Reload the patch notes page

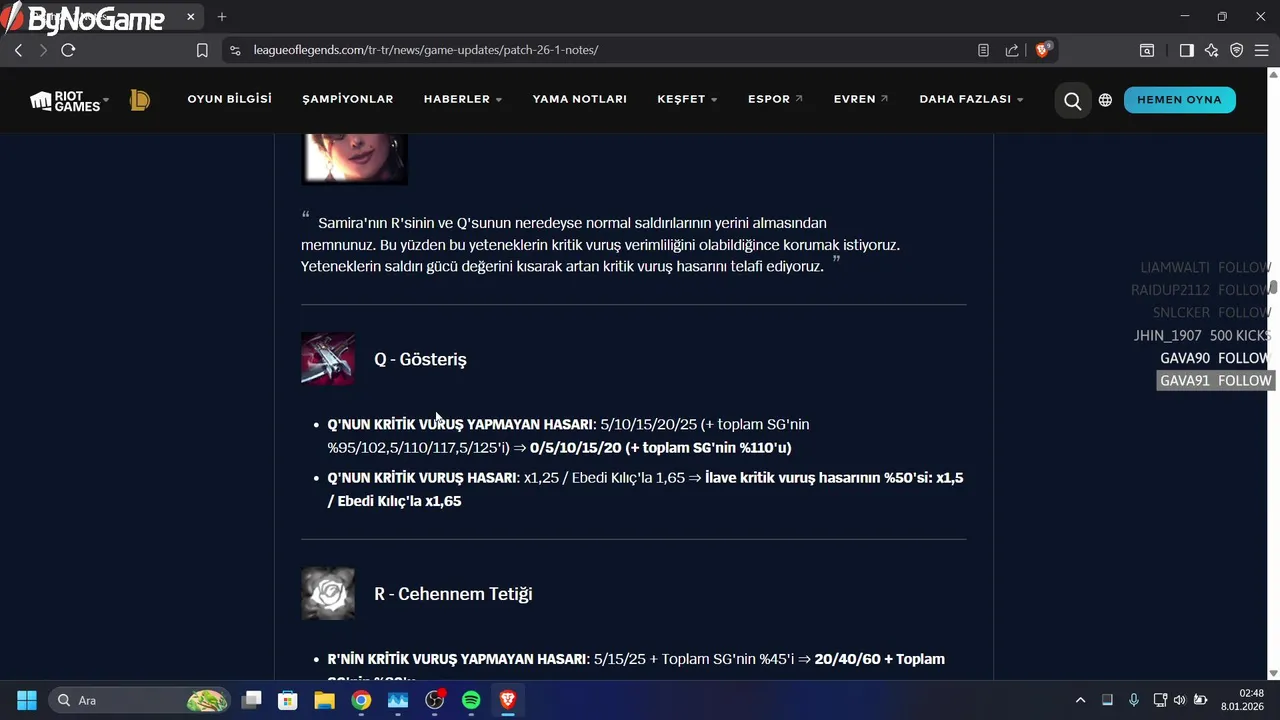point(68,50)
